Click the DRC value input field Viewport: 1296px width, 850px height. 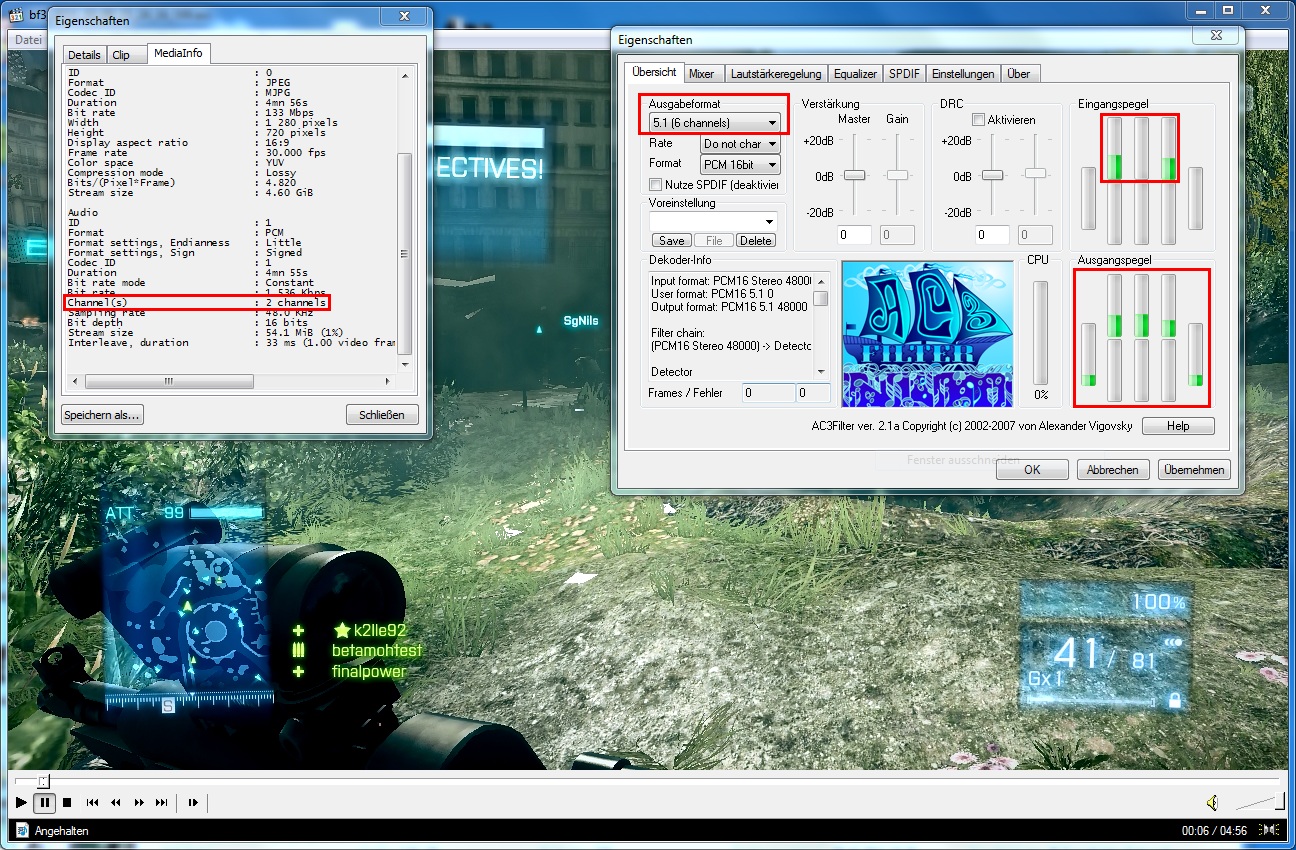pos(993,235)
